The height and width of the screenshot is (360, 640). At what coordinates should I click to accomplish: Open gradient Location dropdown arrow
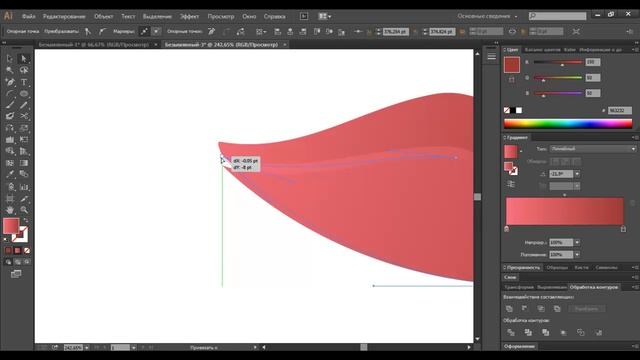[x=577, y=255]
